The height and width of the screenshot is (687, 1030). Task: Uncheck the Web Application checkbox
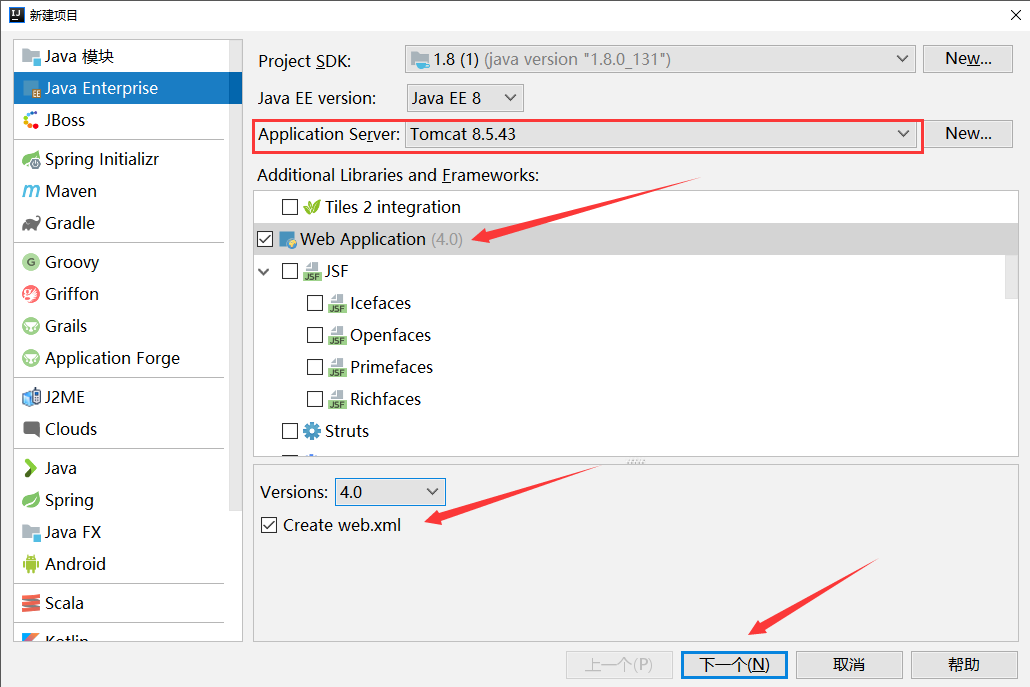[265, 239]
